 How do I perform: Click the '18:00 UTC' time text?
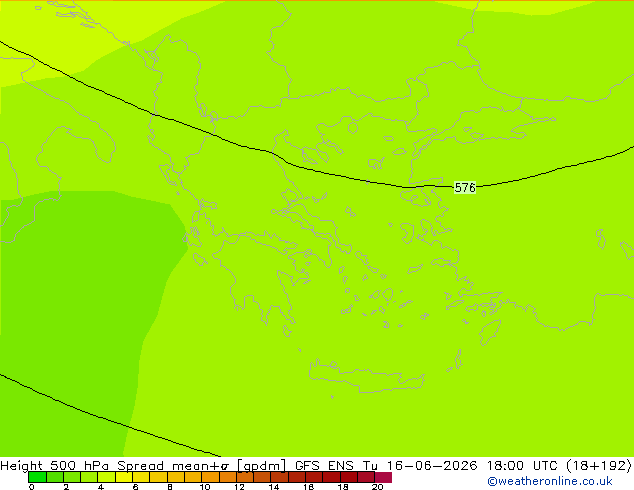point(522,465)
